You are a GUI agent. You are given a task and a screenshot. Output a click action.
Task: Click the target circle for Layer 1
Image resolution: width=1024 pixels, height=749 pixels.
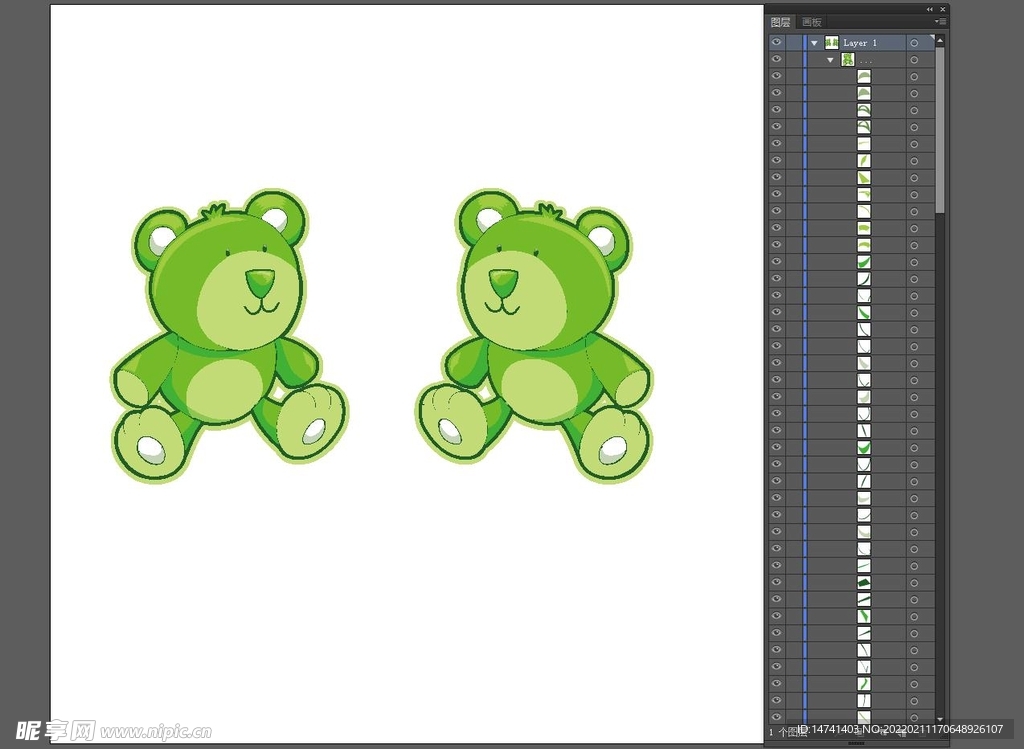(914, 43)
